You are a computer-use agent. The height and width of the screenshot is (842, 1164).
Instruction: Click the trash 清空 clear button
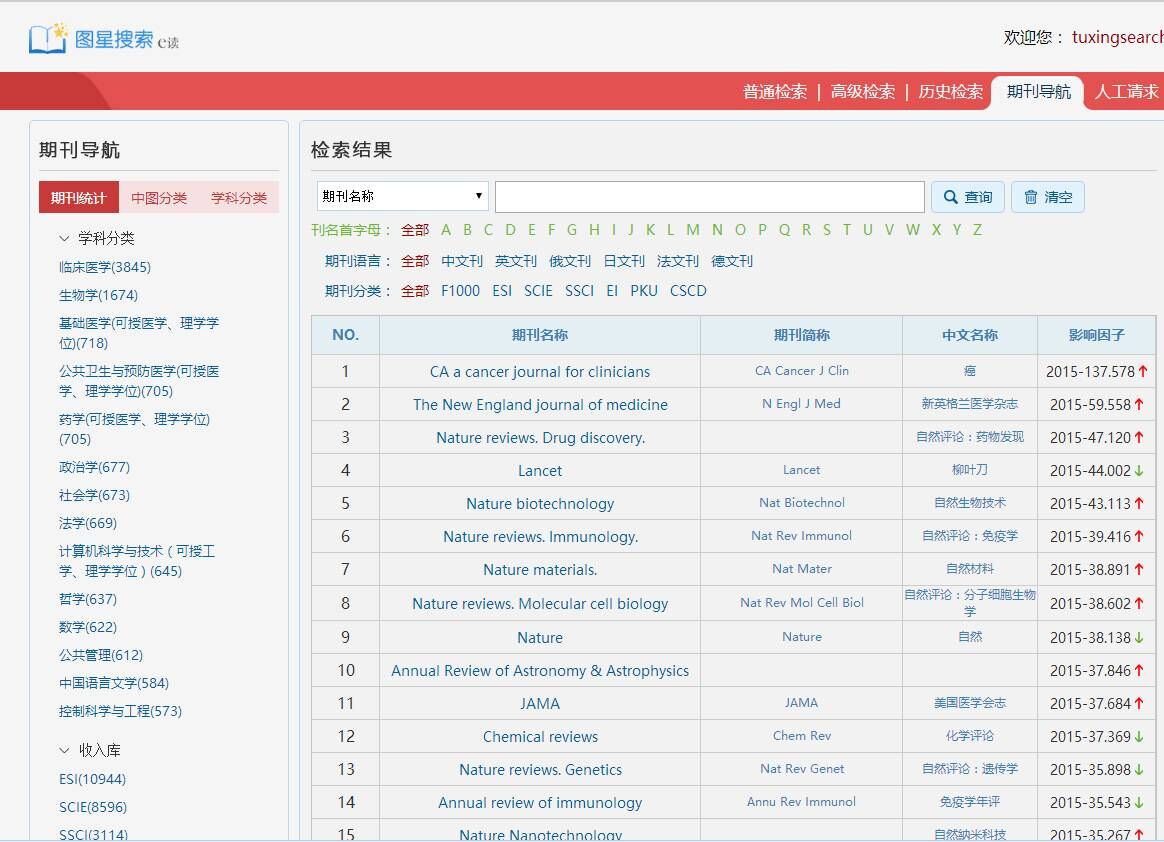1047,197
